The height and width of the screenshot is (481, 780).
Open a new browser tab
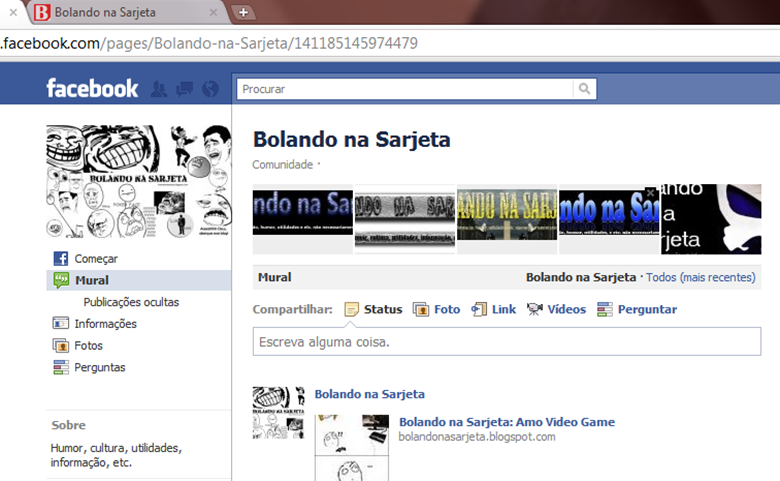click(243, 12)
